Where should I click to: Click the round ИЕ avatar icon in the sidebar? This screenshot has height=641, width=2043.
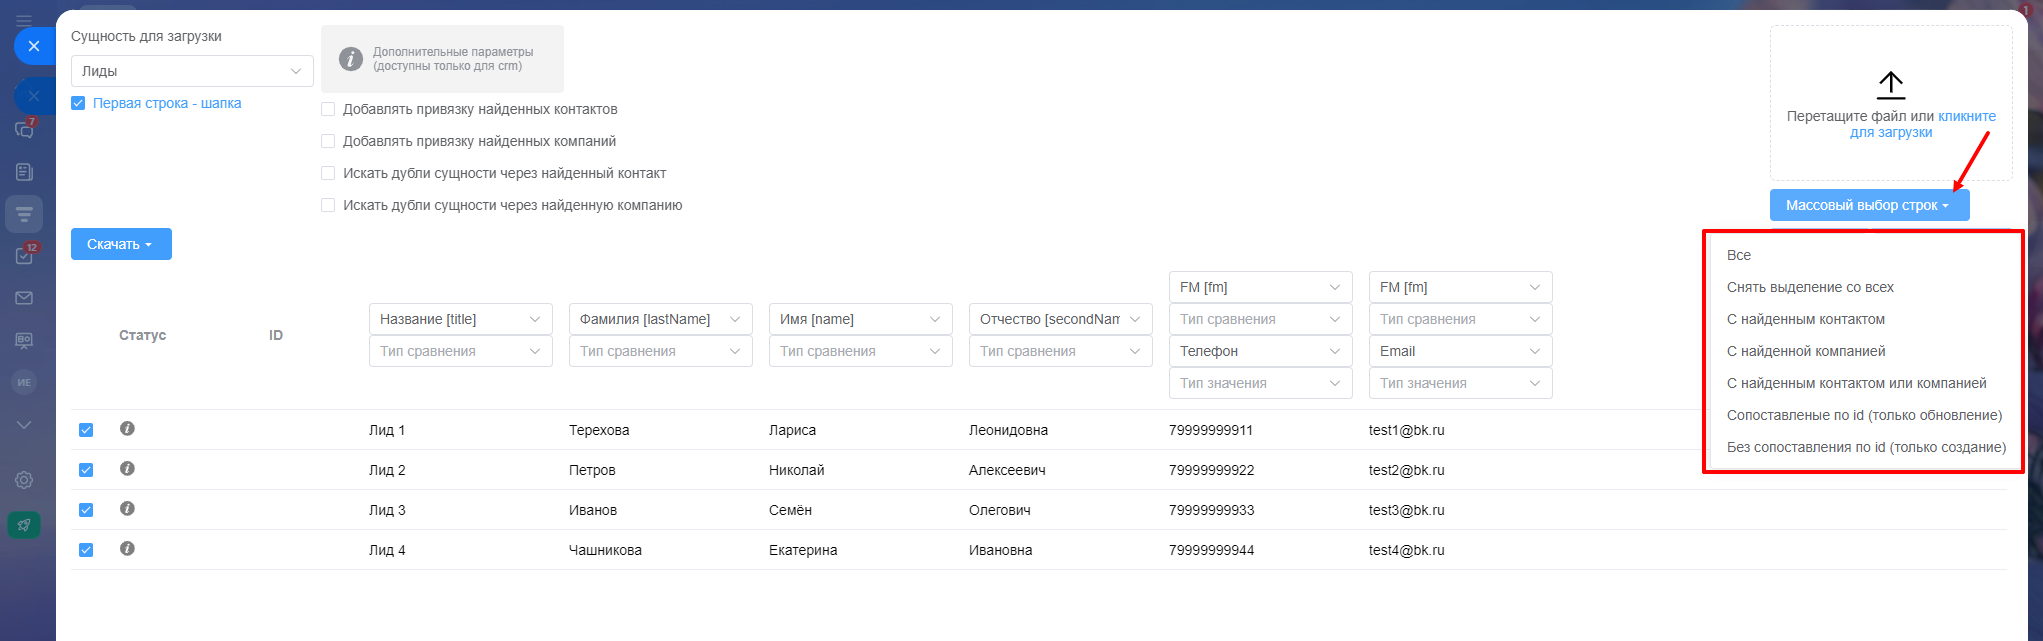24,382
